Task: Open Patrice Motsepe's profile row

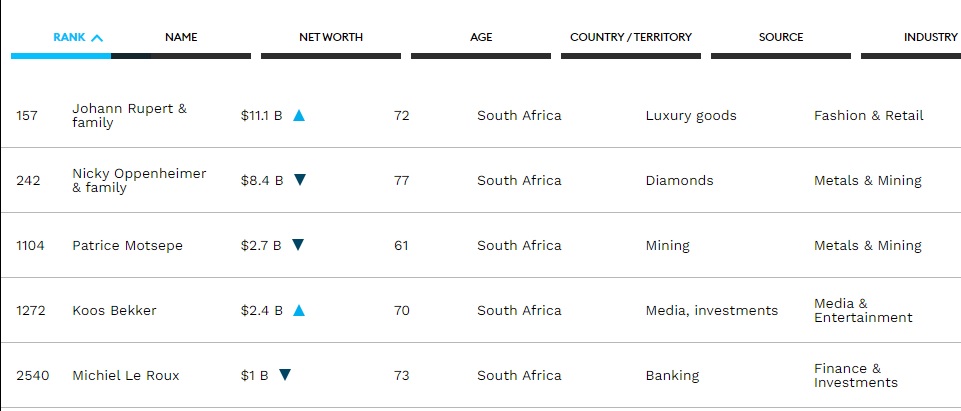Action: coord(127,246)
